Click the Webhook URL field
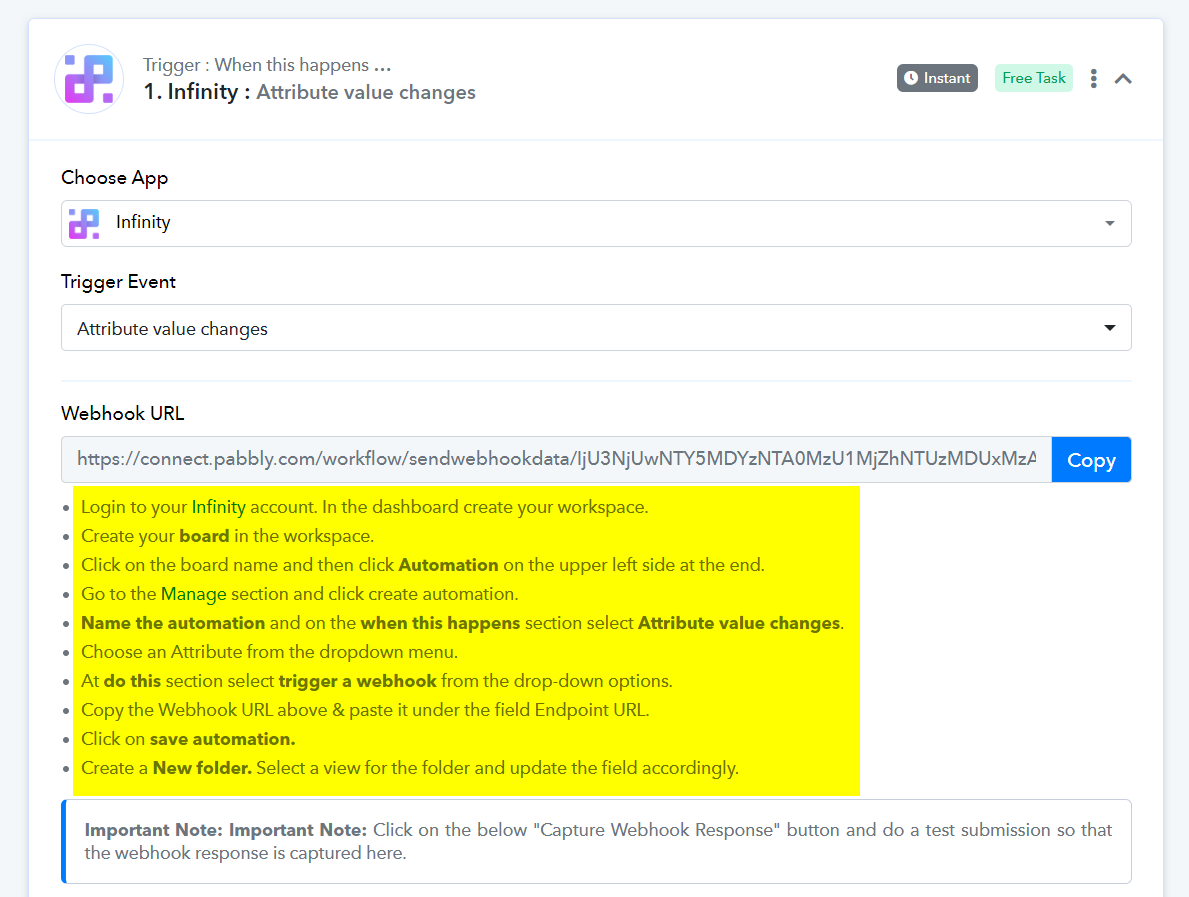Viewport: 1189px width, 897px height. [557, 459]
